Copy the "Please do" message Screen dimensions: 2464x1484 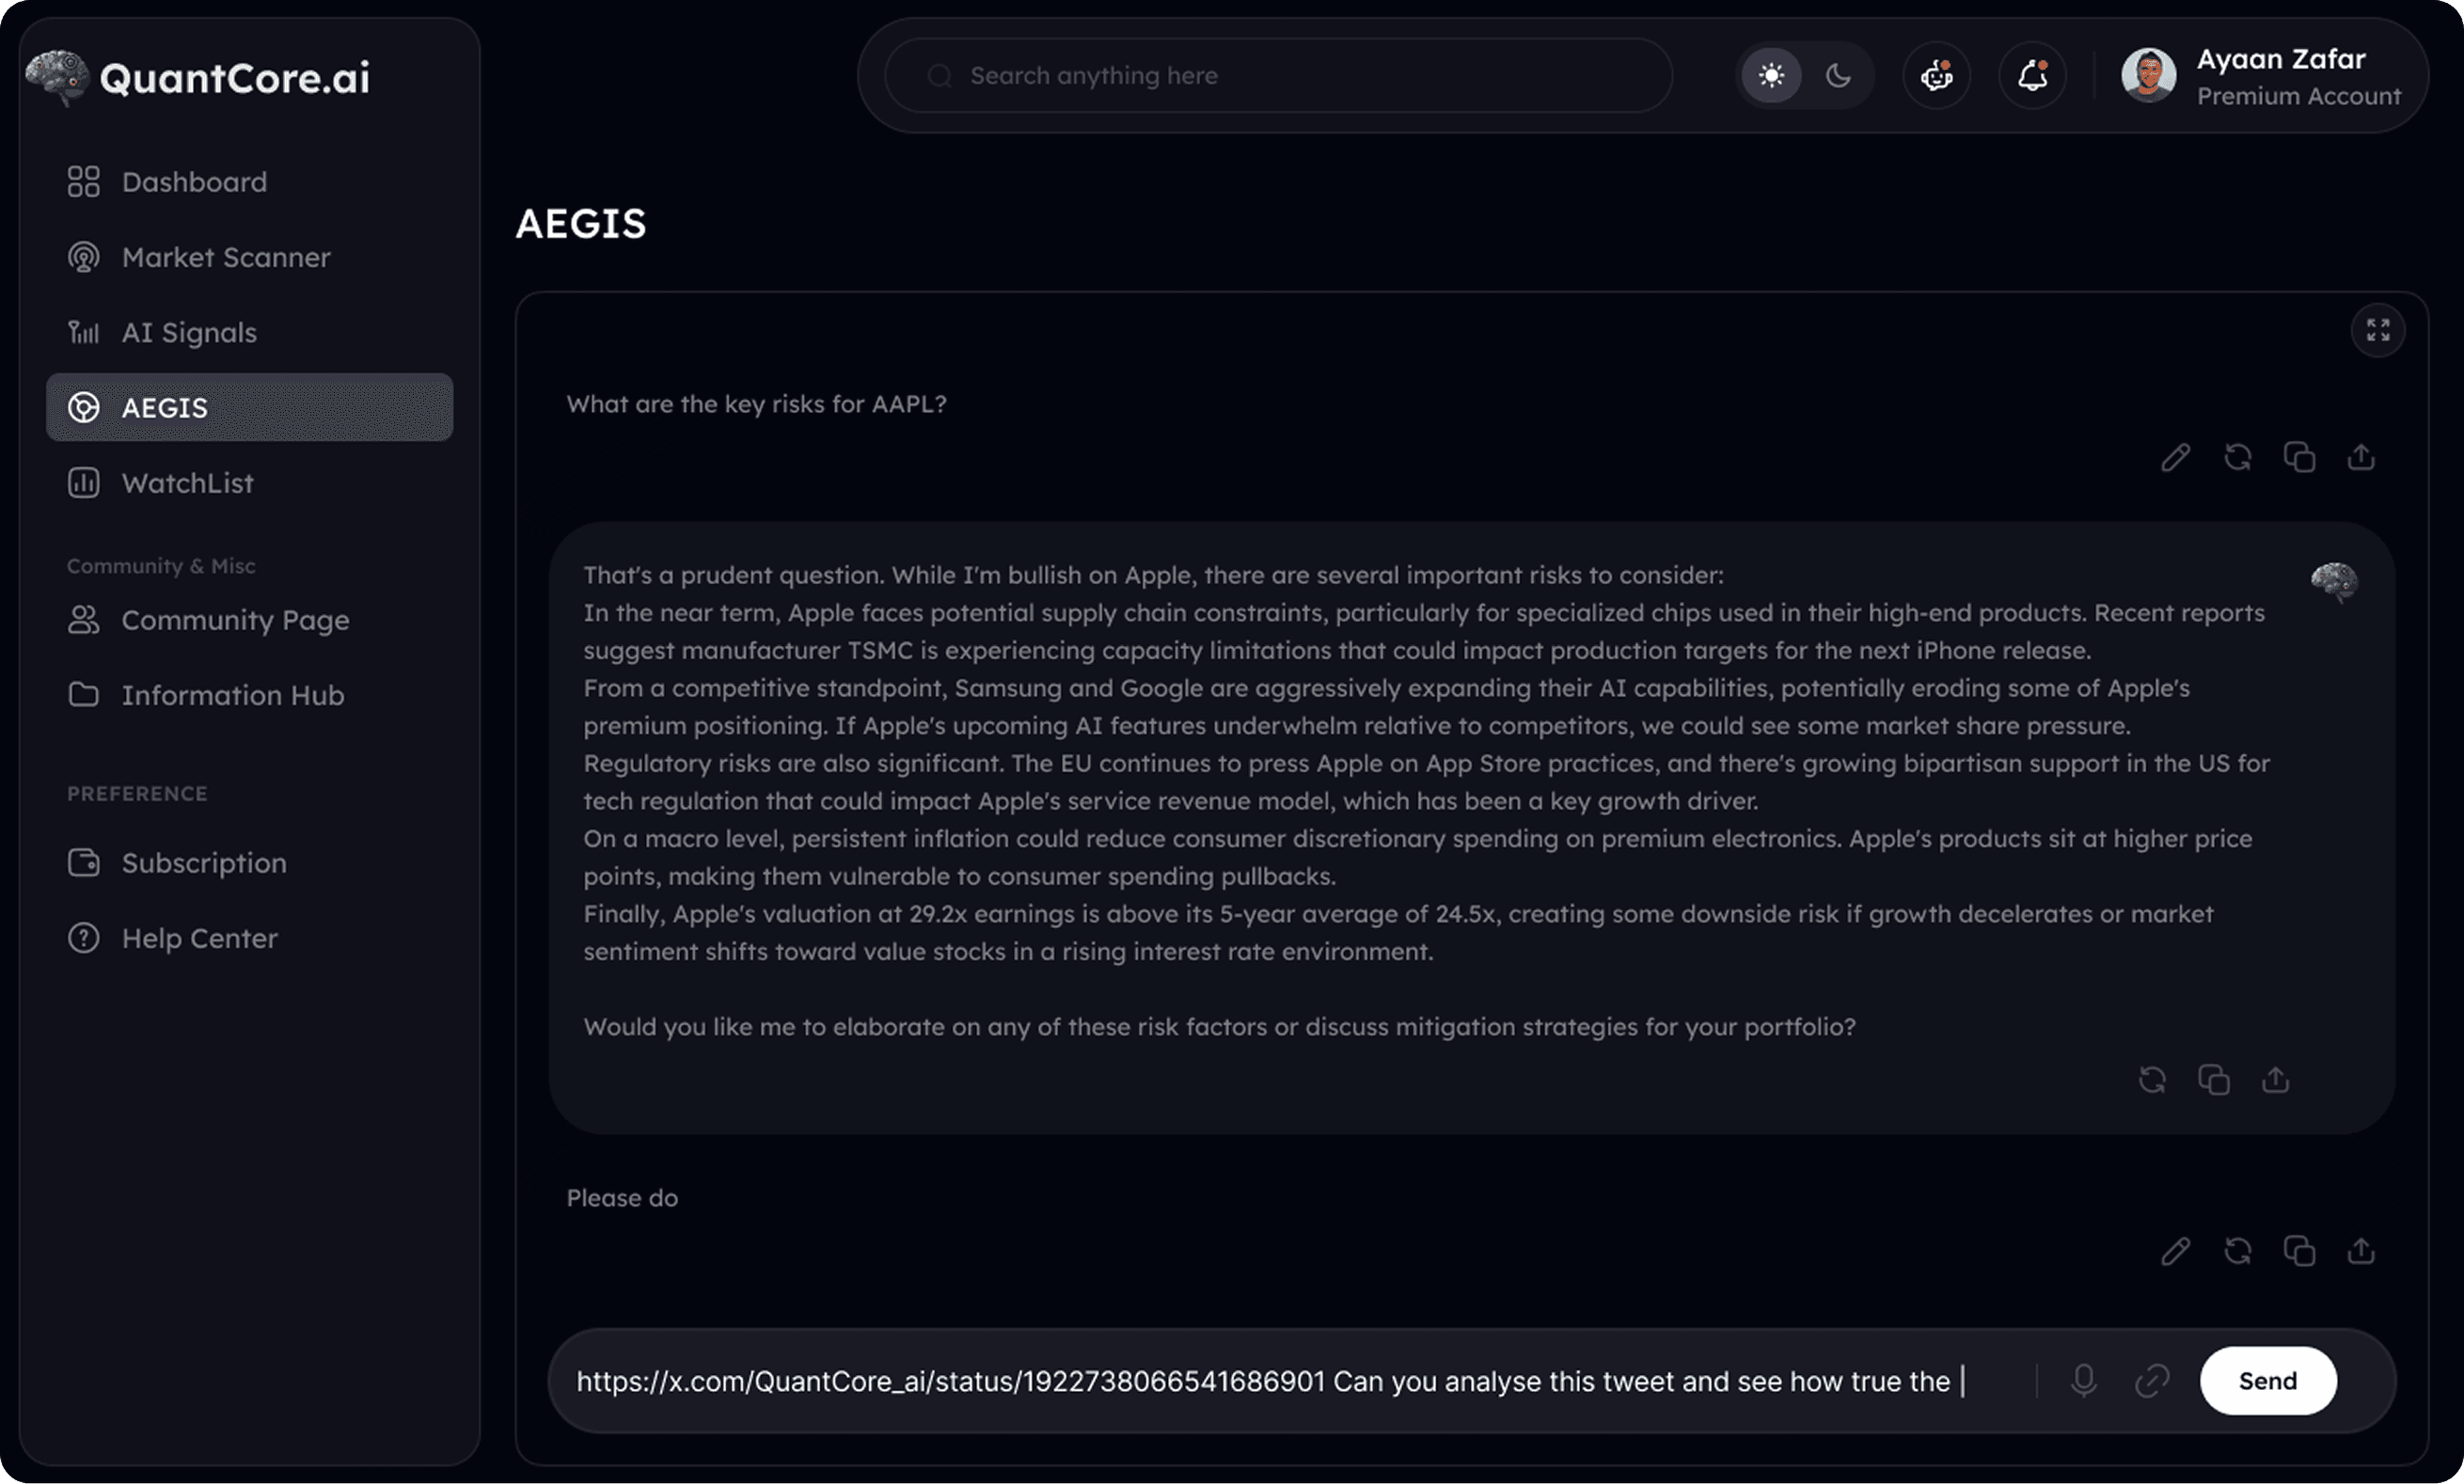click(2299, 1251)
